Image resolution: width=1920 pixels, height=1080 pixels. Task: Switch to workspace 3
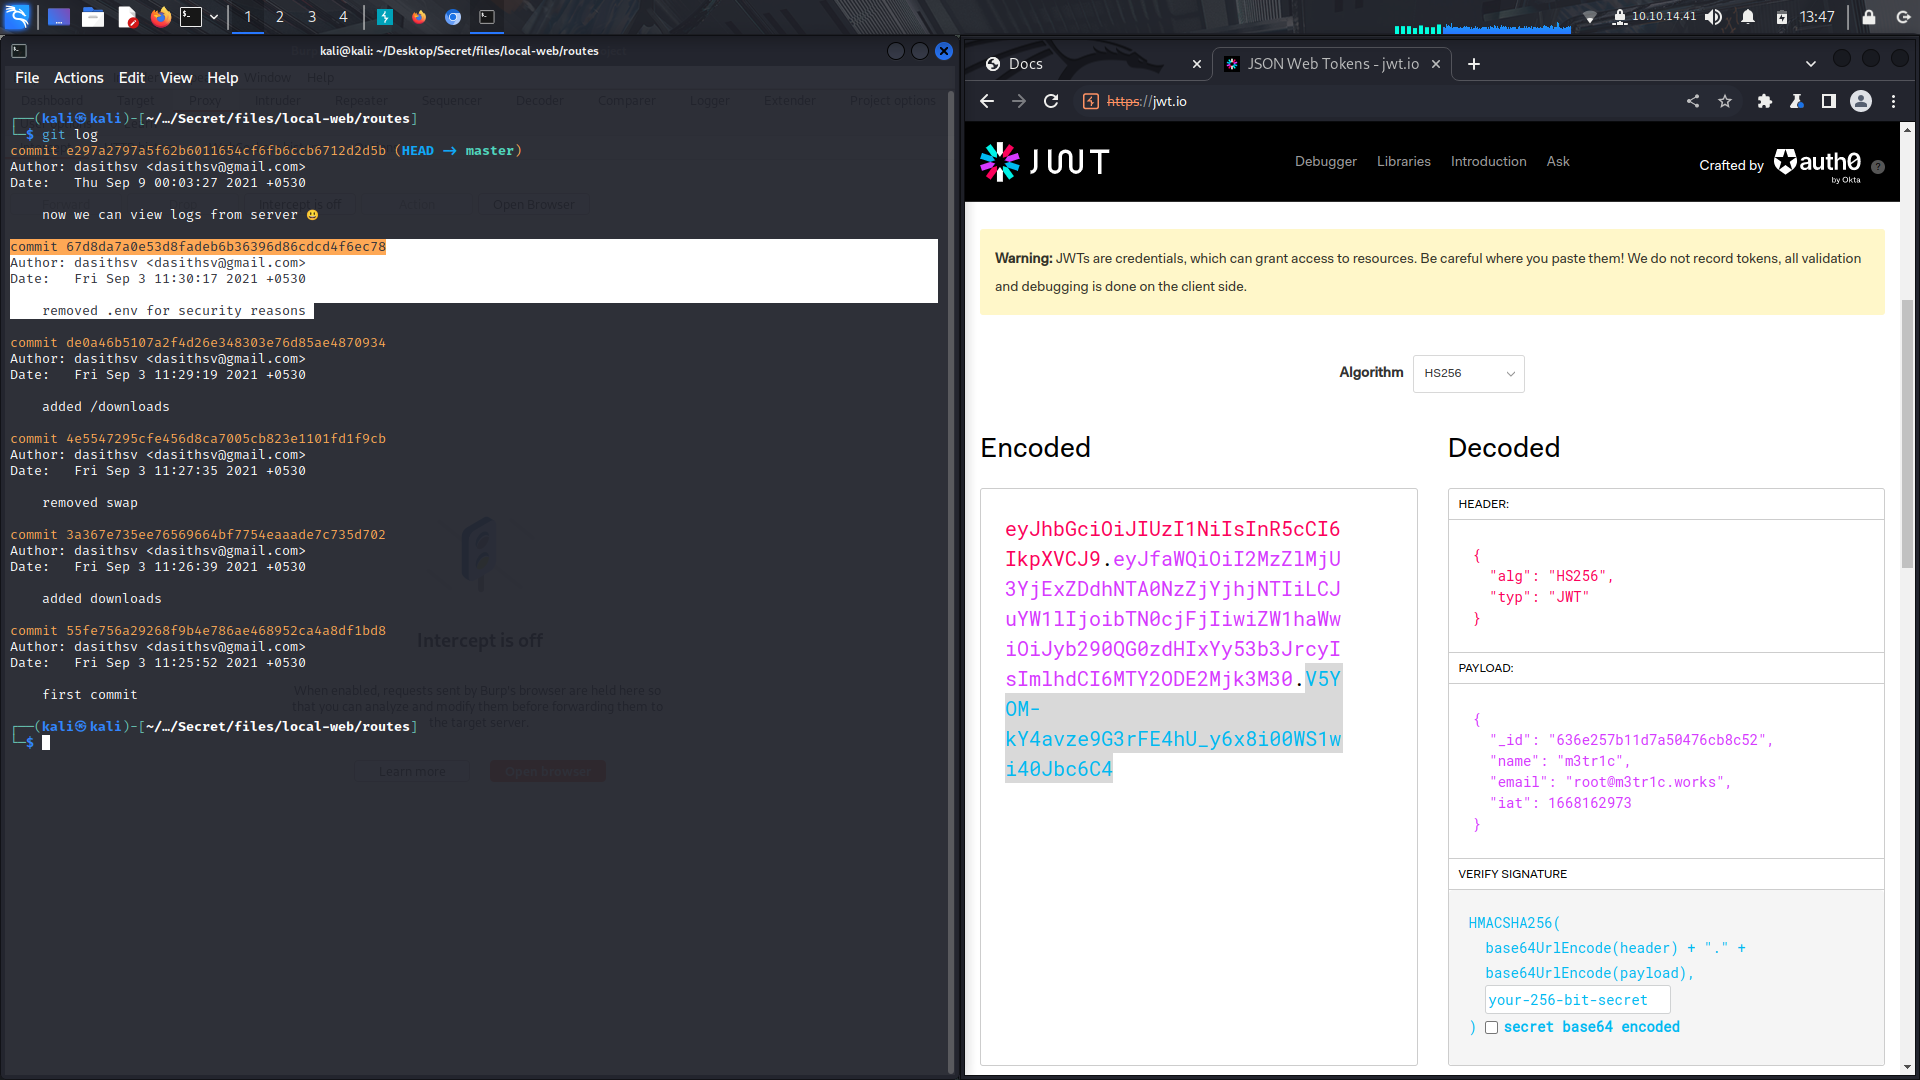point(312,17)
